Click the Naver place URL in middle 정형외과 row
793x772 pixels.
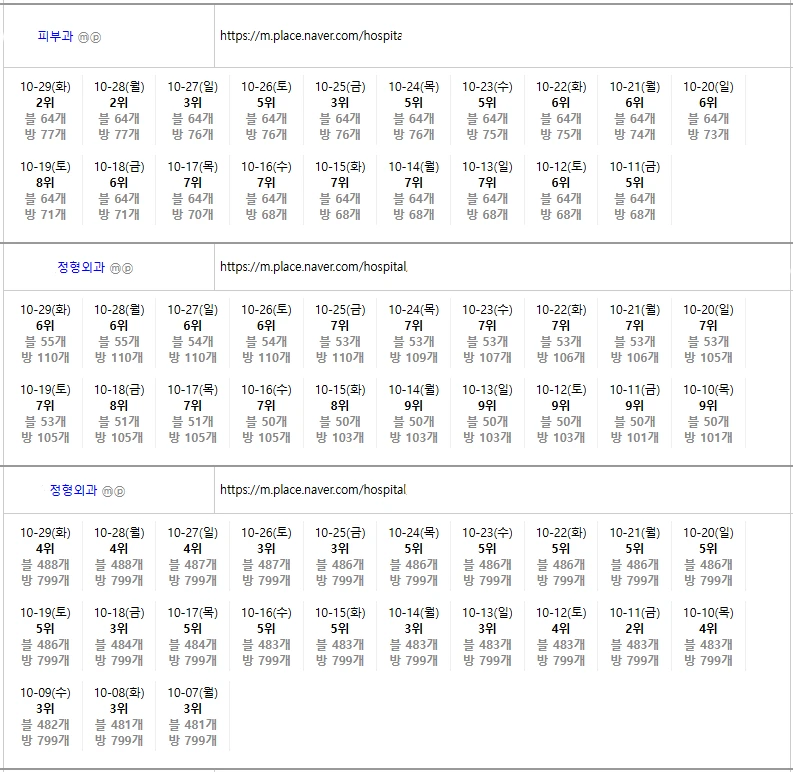(313, 267)
